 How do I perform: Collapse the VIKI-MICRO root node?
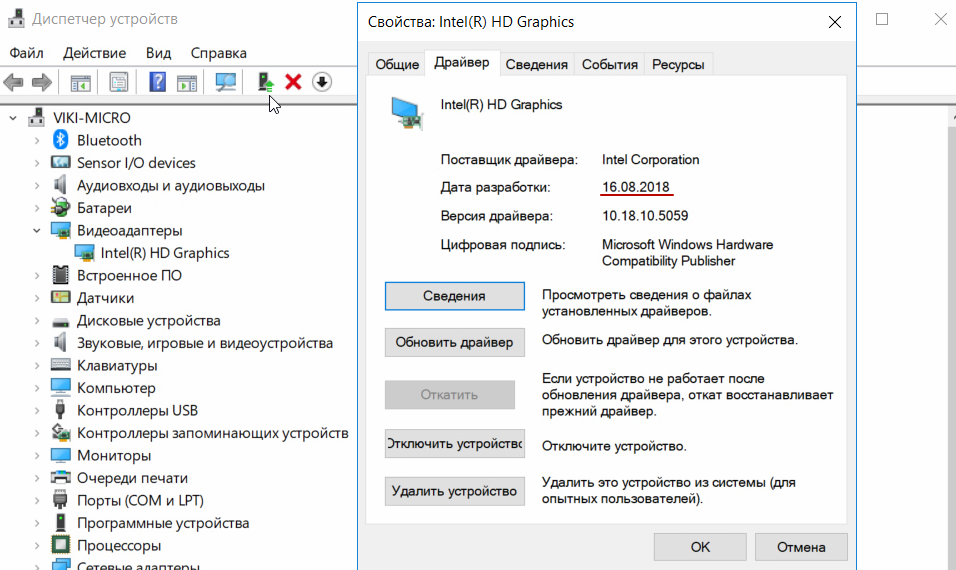coord(13,118)
